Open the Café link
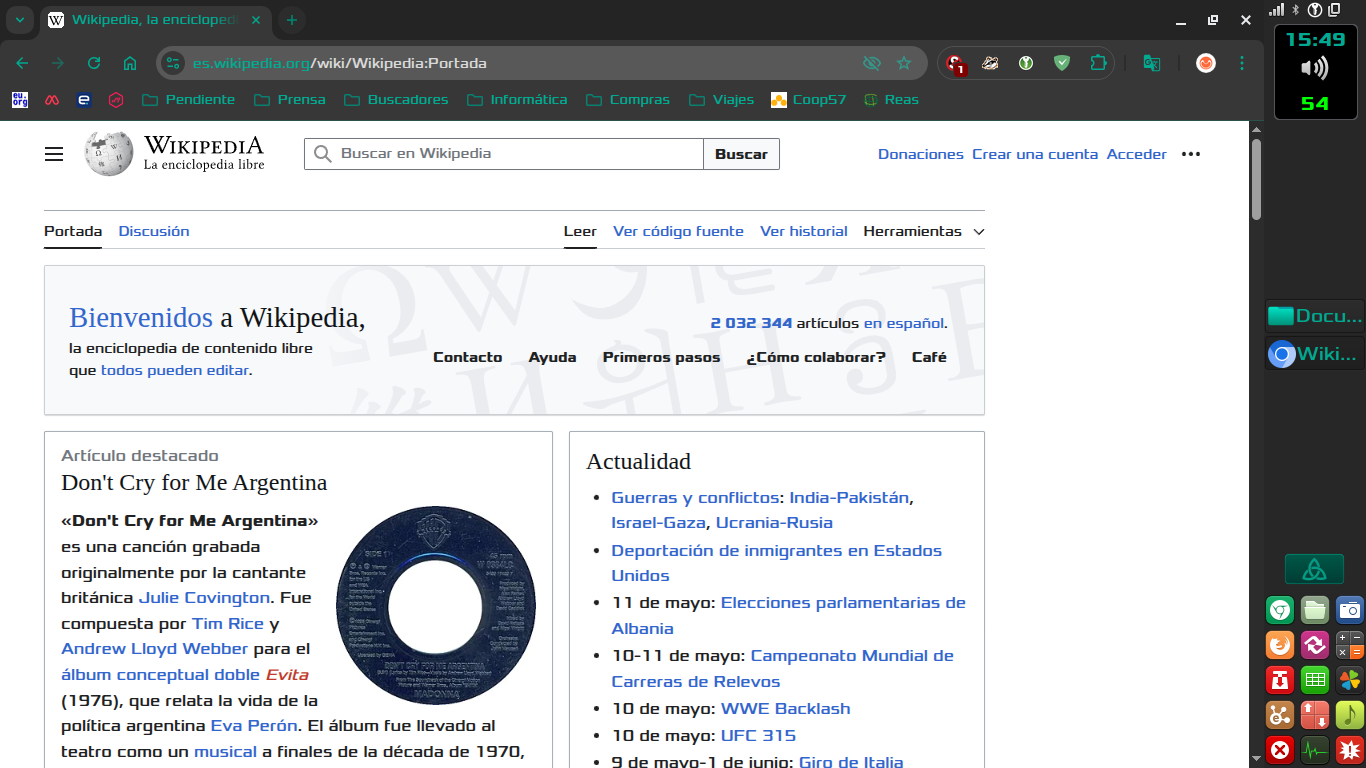The height and width of the screenshot is (768, 1366). click(x=929, y=357)
